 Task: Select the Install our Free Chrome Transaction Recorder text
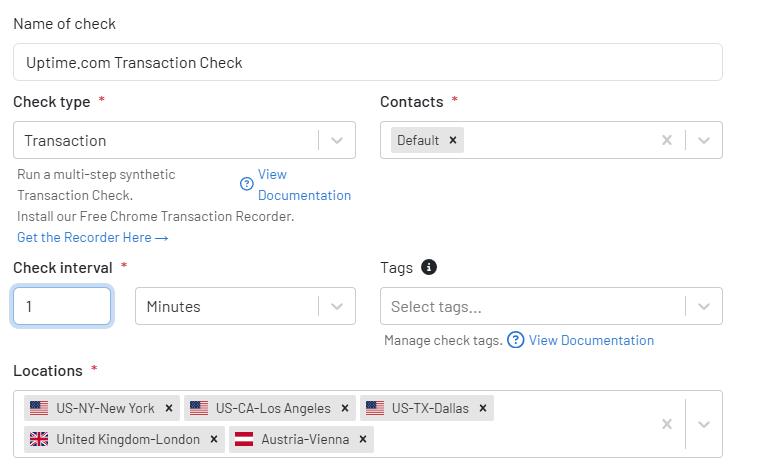click(x=155, y=216)
